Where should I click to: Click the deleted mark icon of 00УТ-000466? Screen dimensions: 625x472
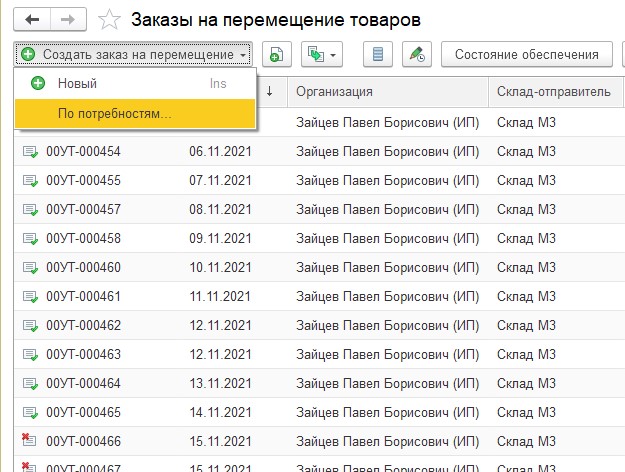tap(30, 440)
